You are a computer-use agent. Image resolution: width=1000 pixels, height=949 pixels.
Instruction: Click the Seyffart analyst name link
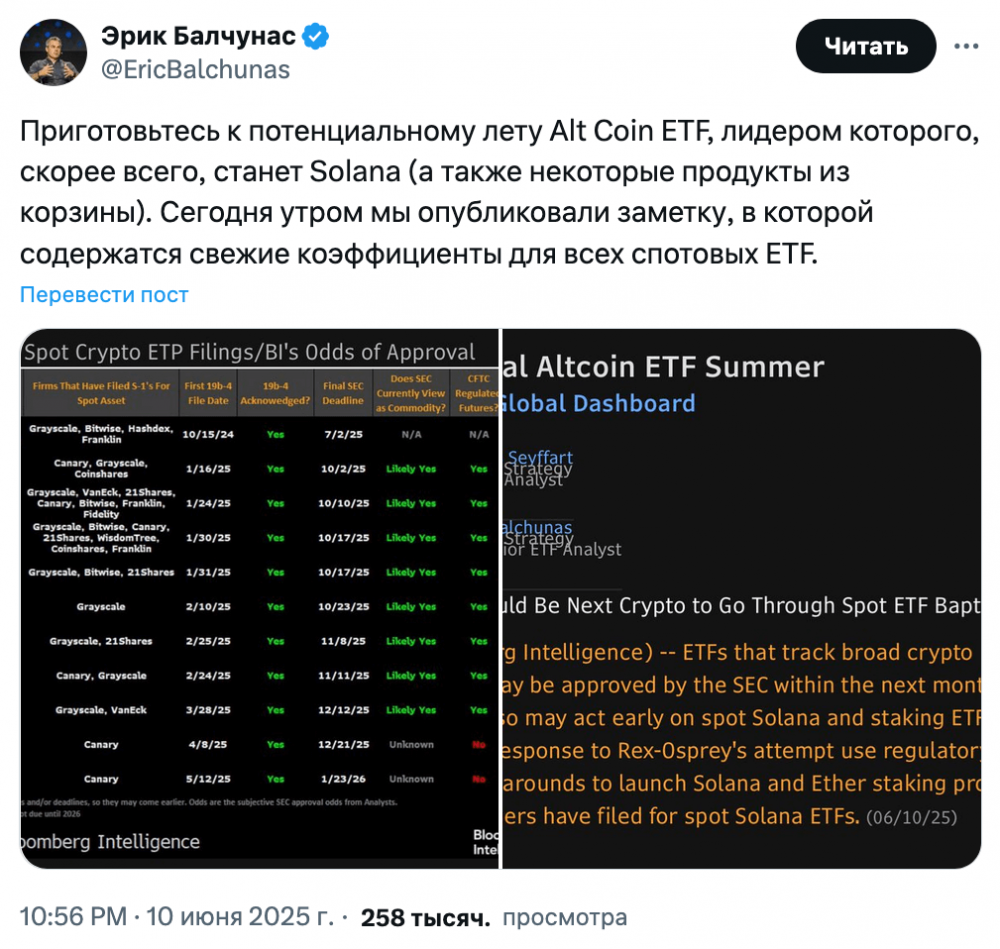[x=540, y=458]
